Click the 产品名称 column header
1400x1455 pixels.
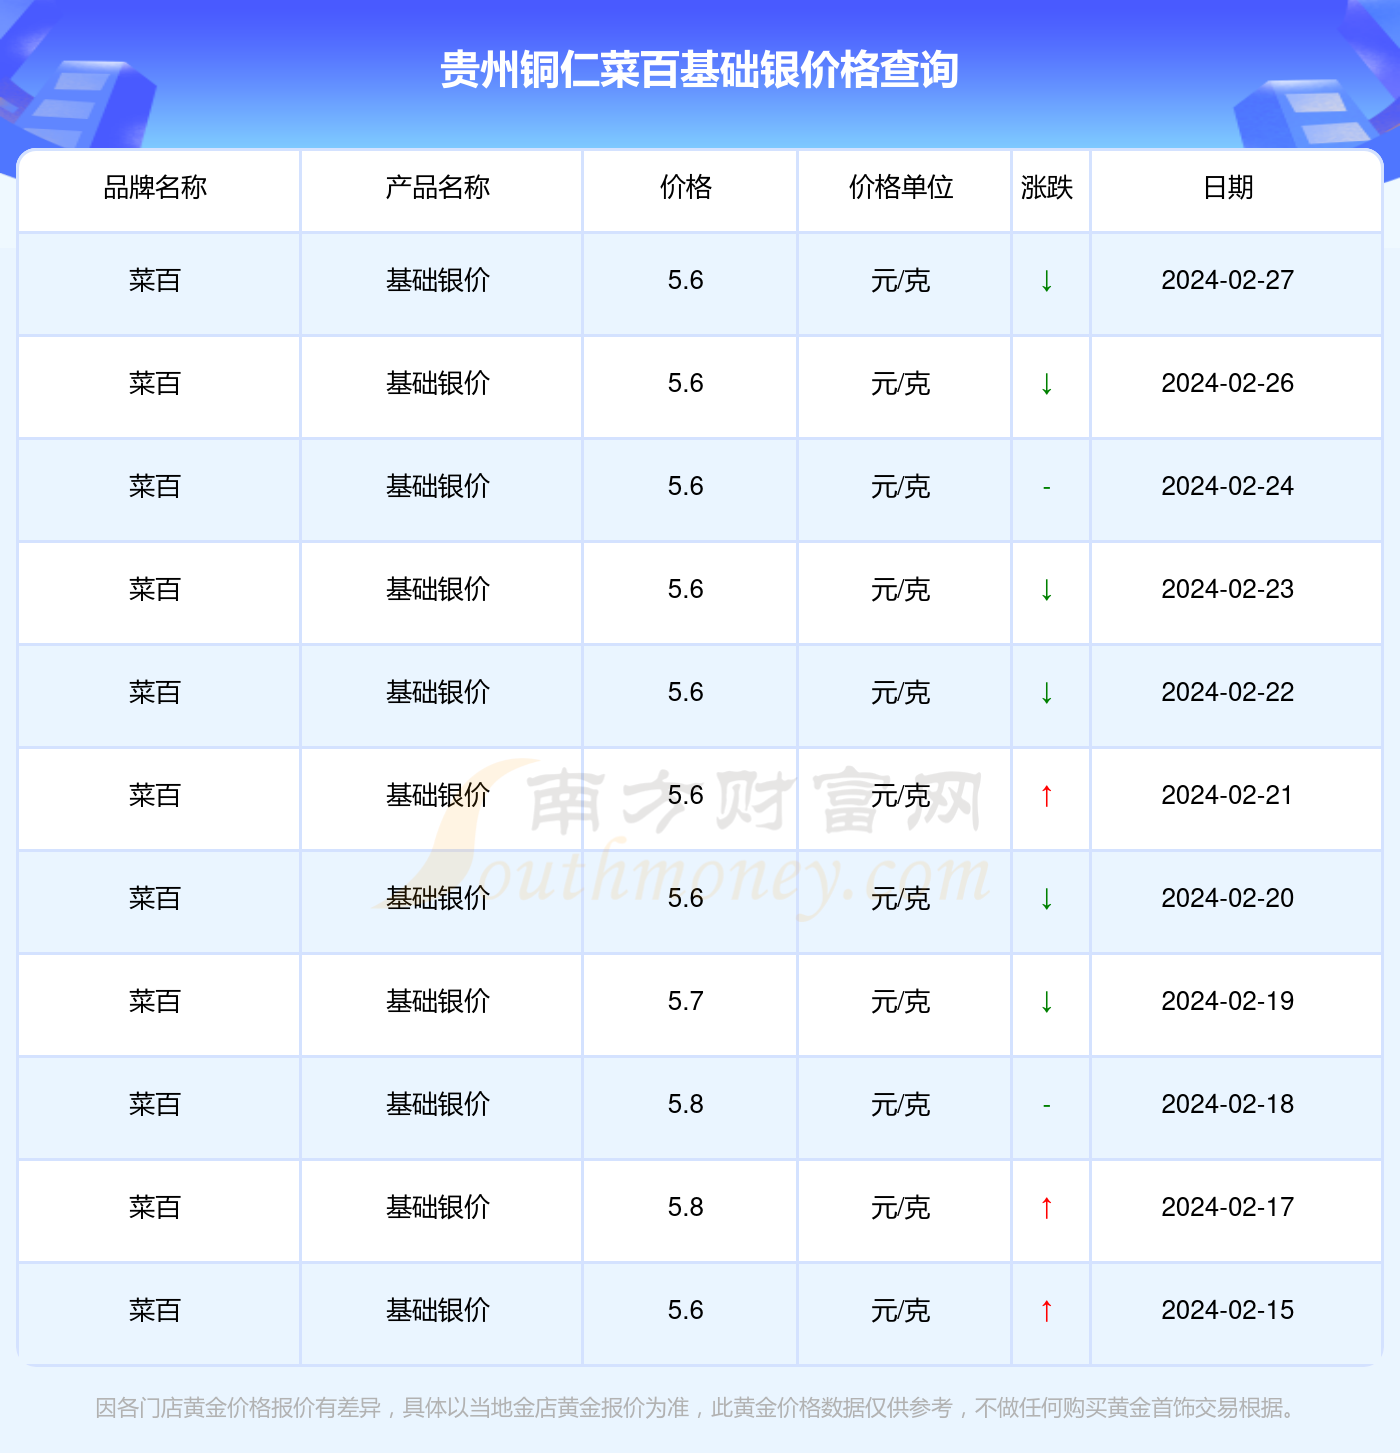point(438,187)
